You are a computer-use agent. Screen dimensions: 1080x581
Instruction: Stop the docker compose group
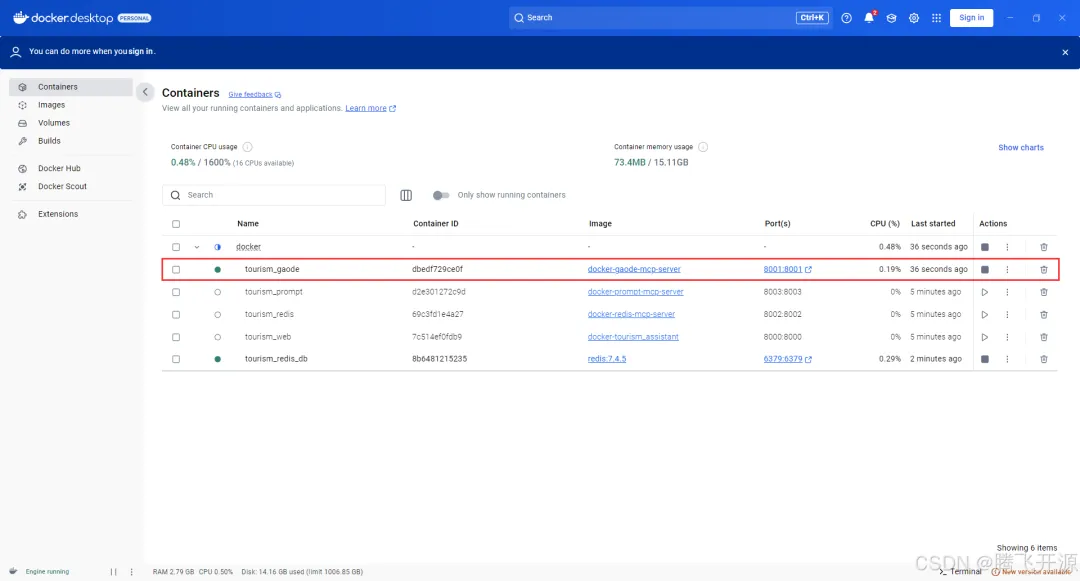(985, 247)
